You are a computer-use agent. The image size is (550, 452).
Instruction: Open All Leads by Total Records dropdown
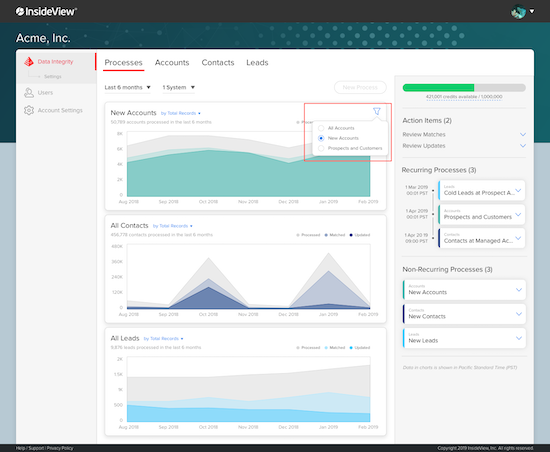tap(163, 338)
